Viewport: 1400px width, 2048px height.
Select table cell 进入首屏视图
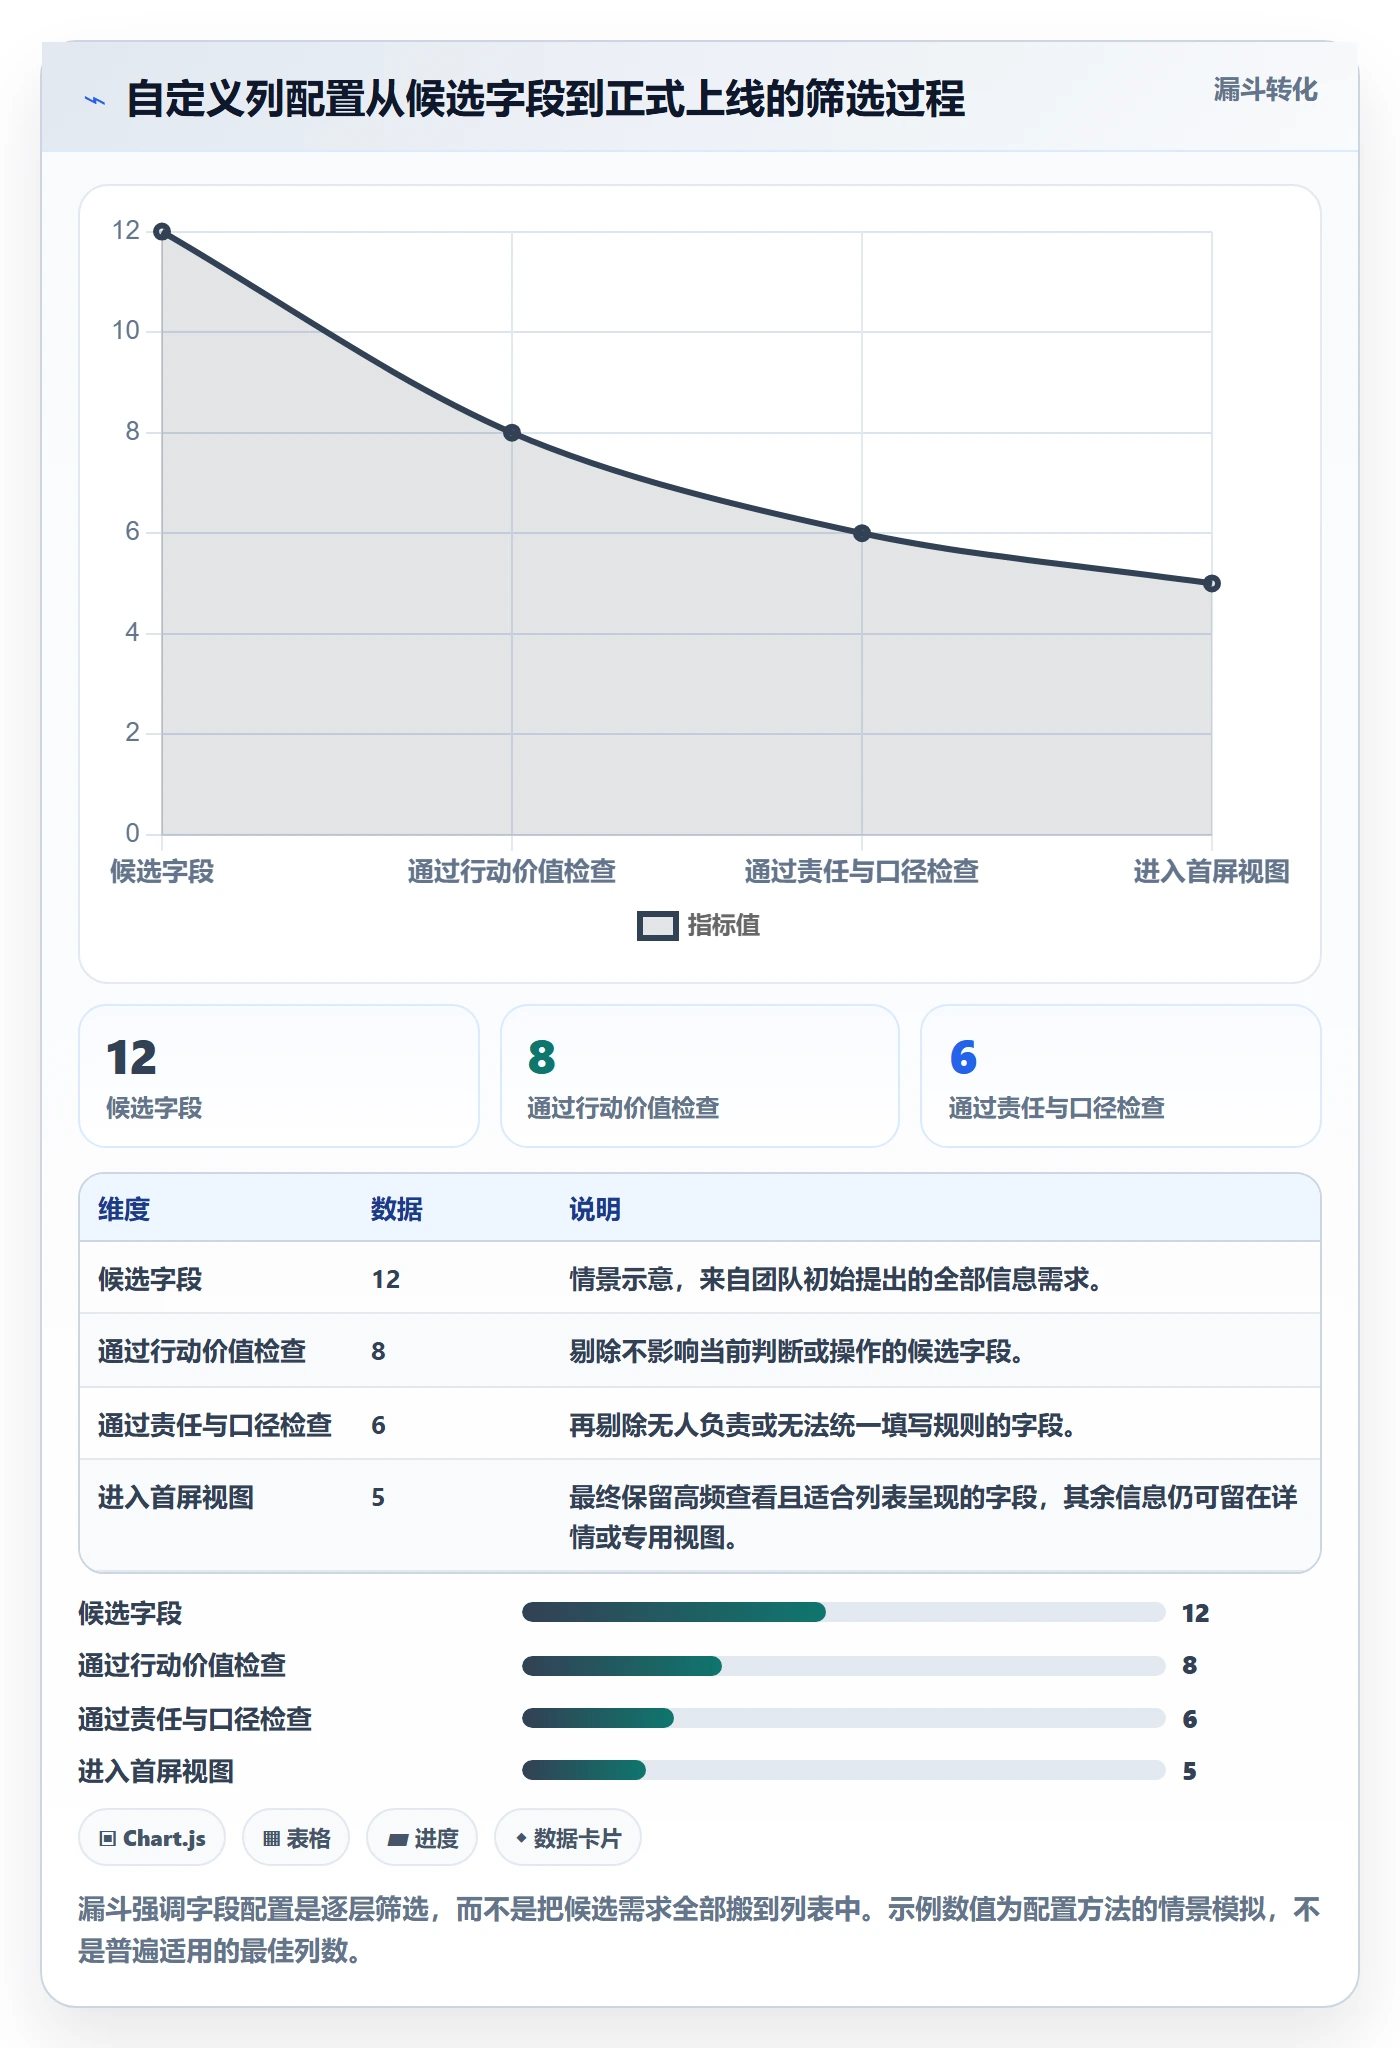[176, 1497]
